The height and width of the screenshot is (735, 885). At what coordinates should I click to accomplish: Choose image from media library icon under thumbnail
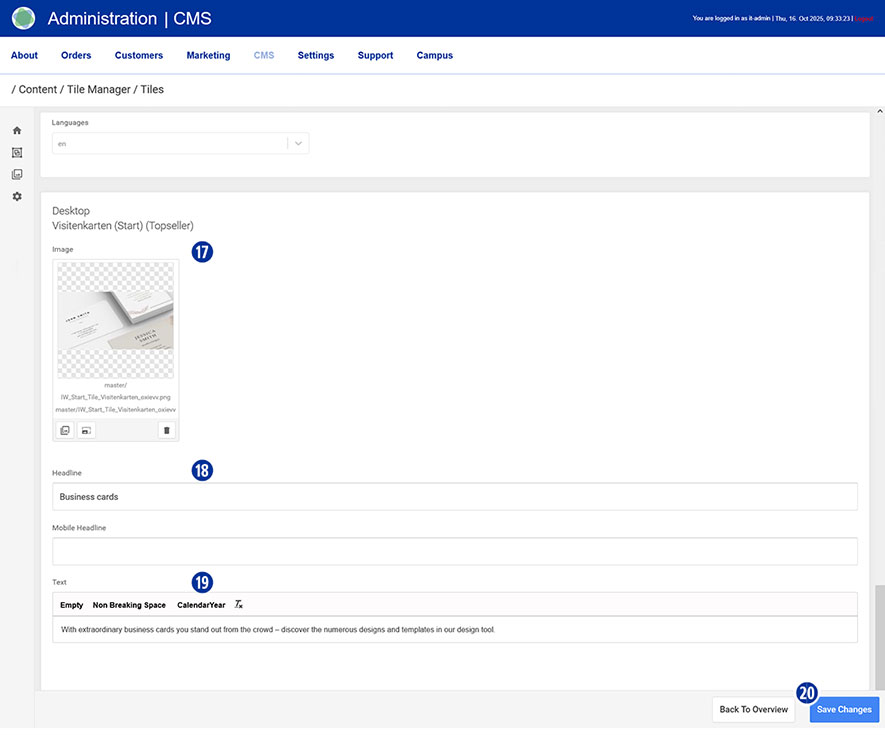[x=65, y=430]
